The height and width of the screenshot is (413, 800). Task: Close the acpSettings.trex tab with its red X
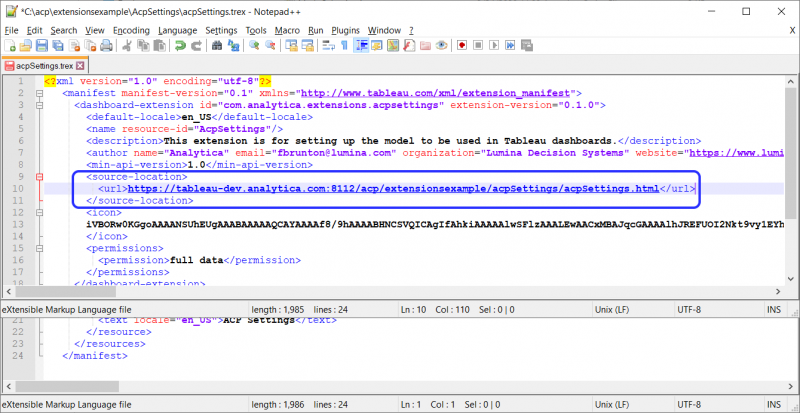80,66
